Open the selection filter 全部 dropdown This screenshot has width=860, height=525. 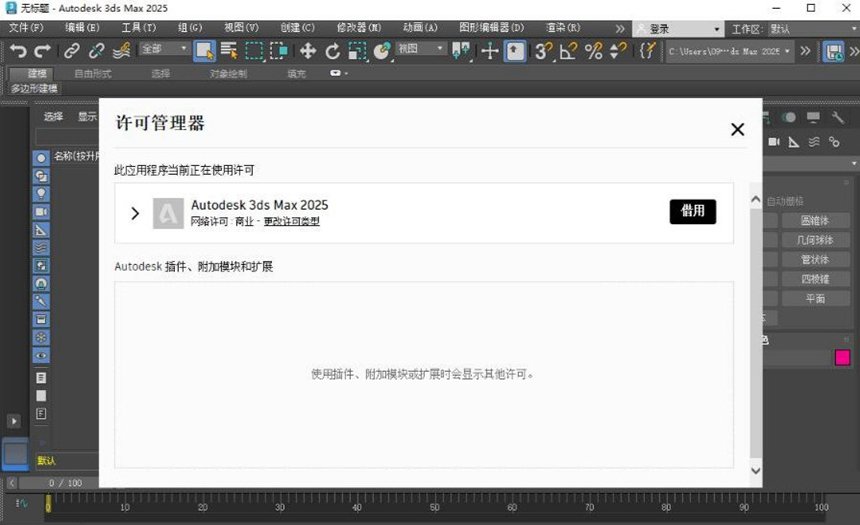click(164, 49)
